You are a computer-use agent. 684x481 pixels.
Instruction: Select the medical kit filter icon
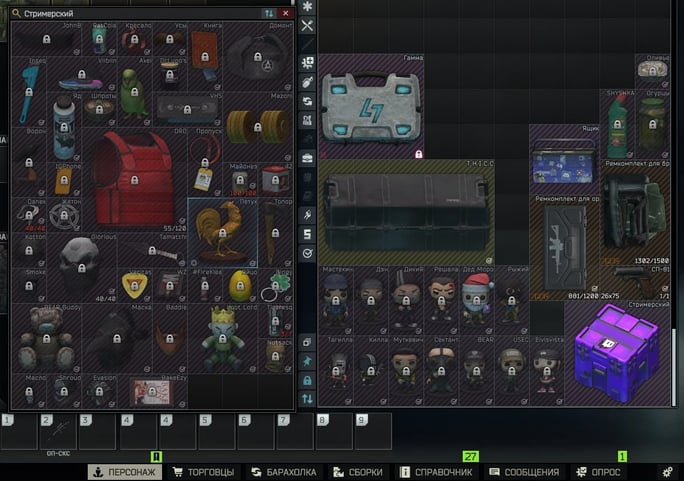pos(308,62)
